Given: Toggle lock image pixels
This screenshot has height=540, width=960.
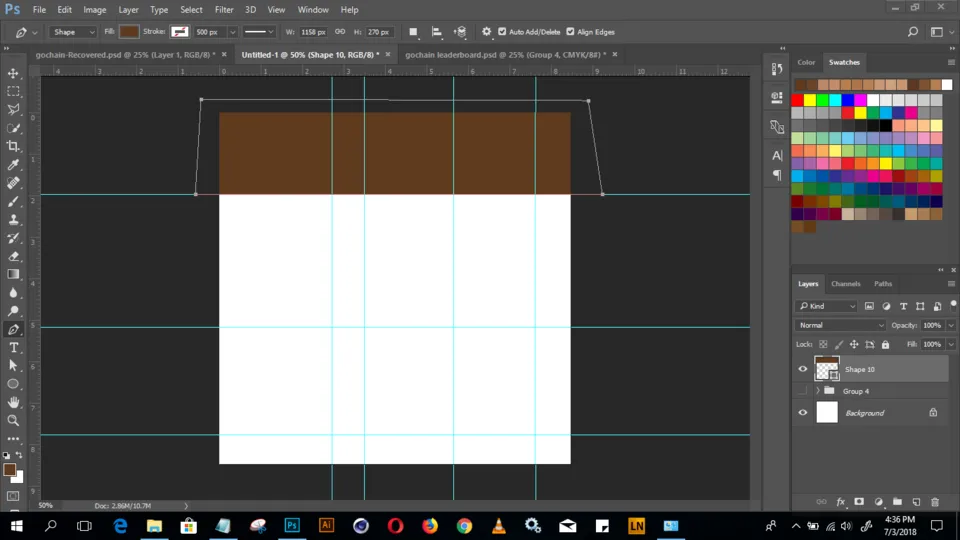Looking at the screenshot, I should coord(839,345).
